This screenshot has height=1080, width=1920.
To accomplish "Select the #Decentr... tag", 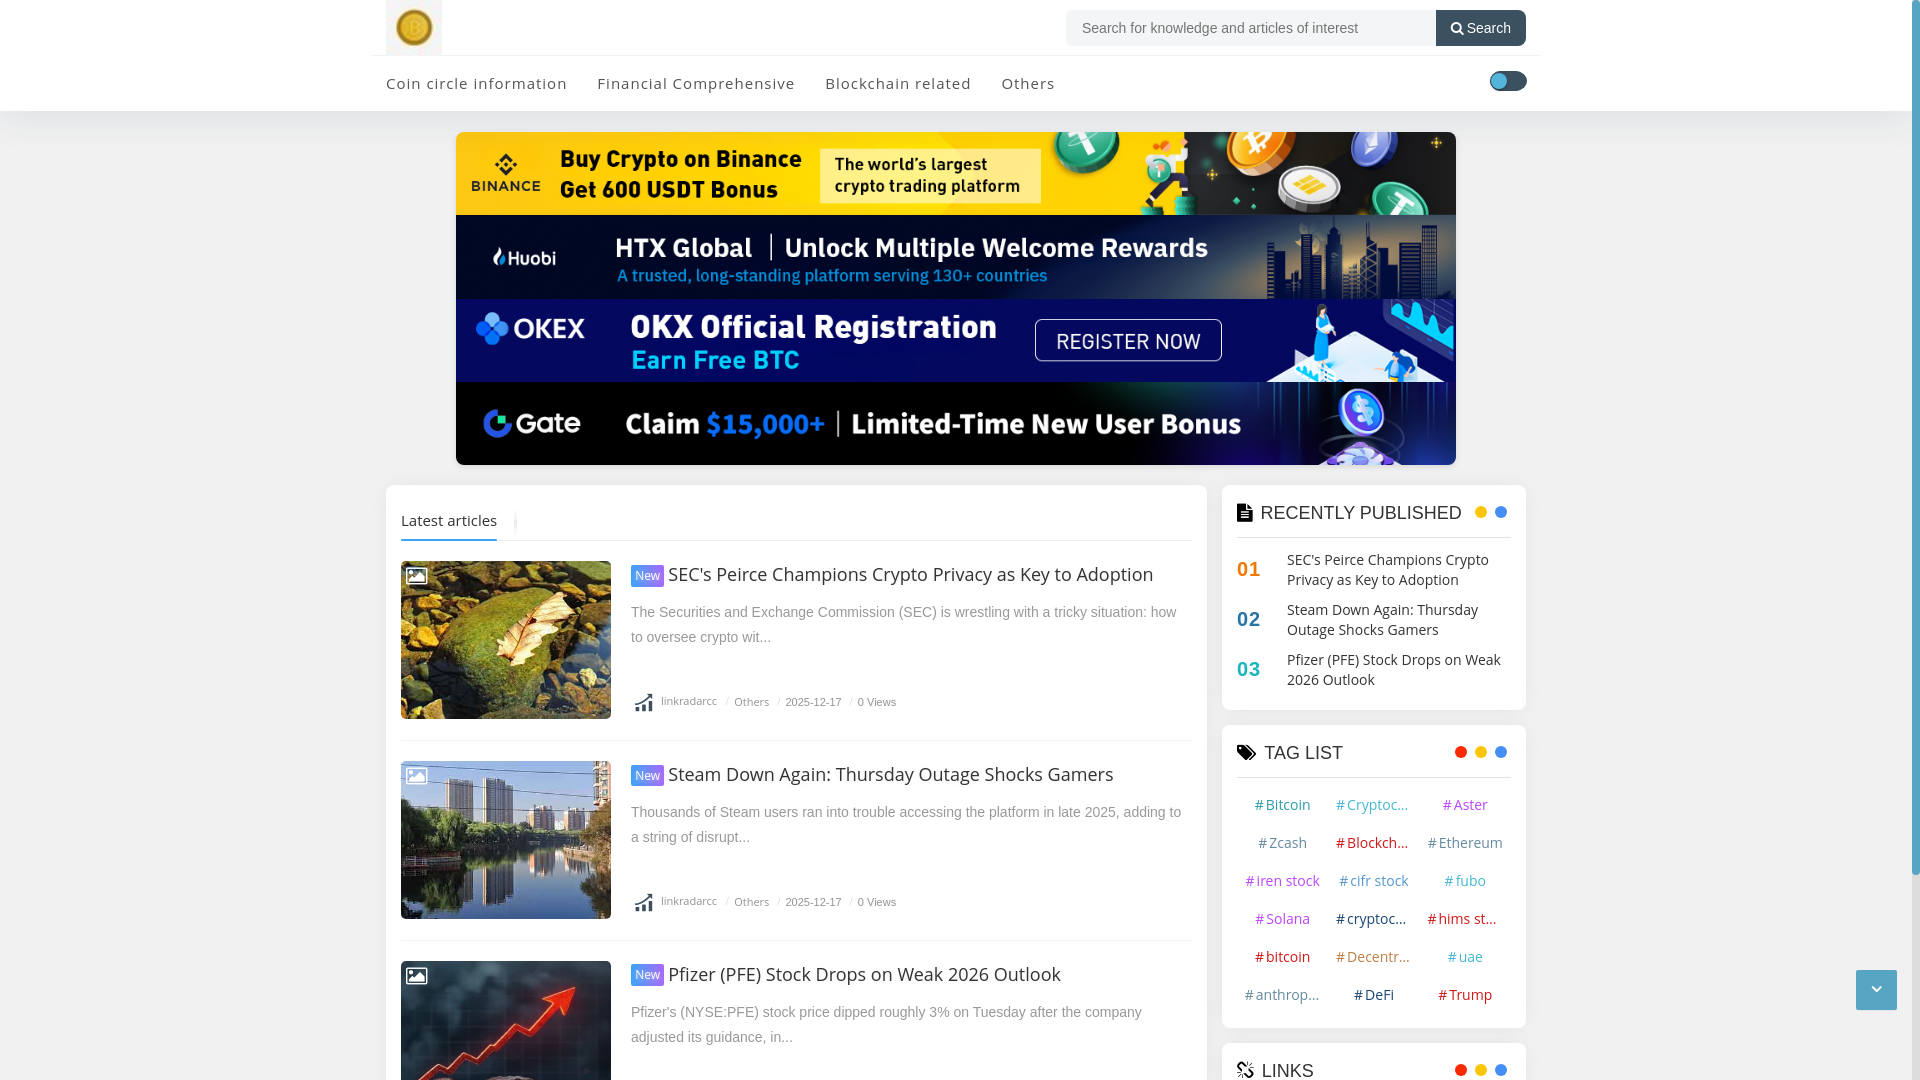I will coord(1373,957).
